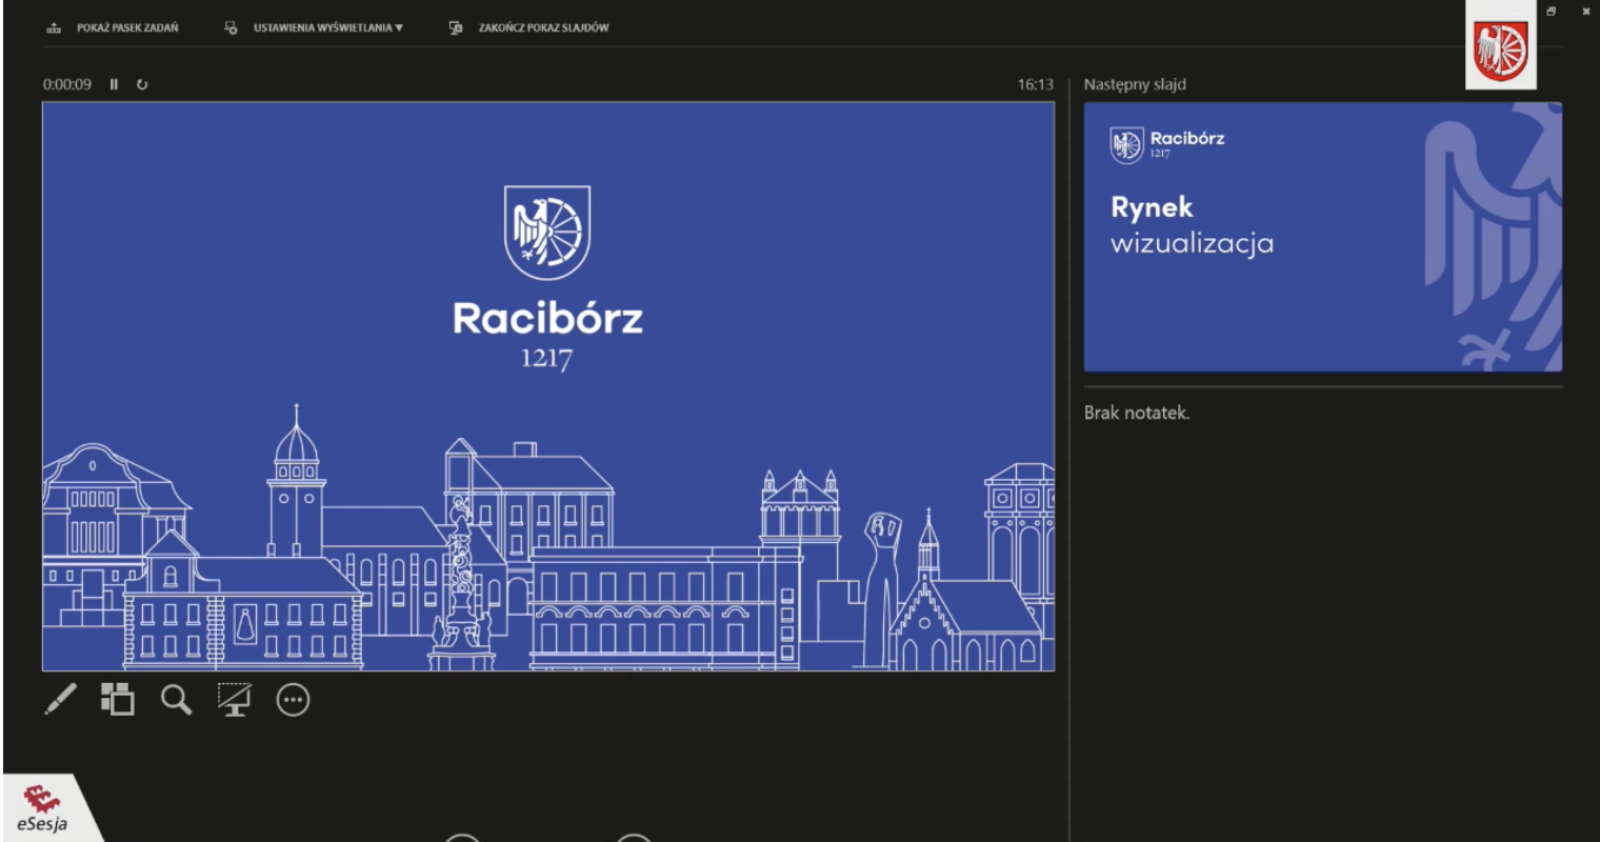Close the presenter view window

point(1586,12)
